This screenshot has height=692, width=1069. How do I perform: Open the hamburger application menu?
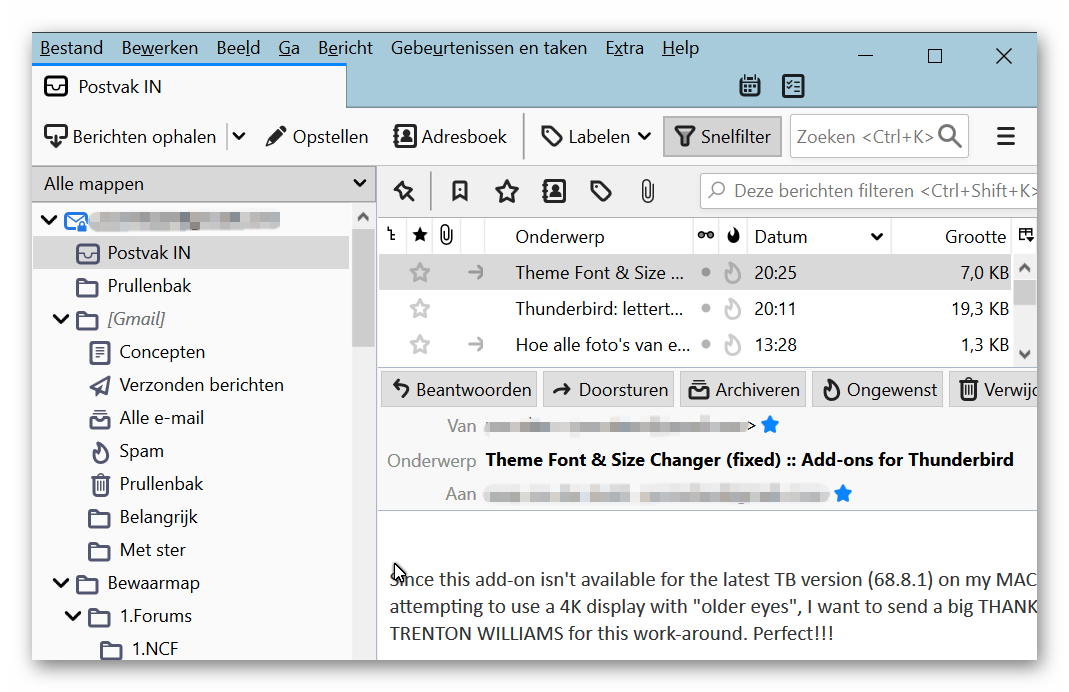click(1006, 136)
